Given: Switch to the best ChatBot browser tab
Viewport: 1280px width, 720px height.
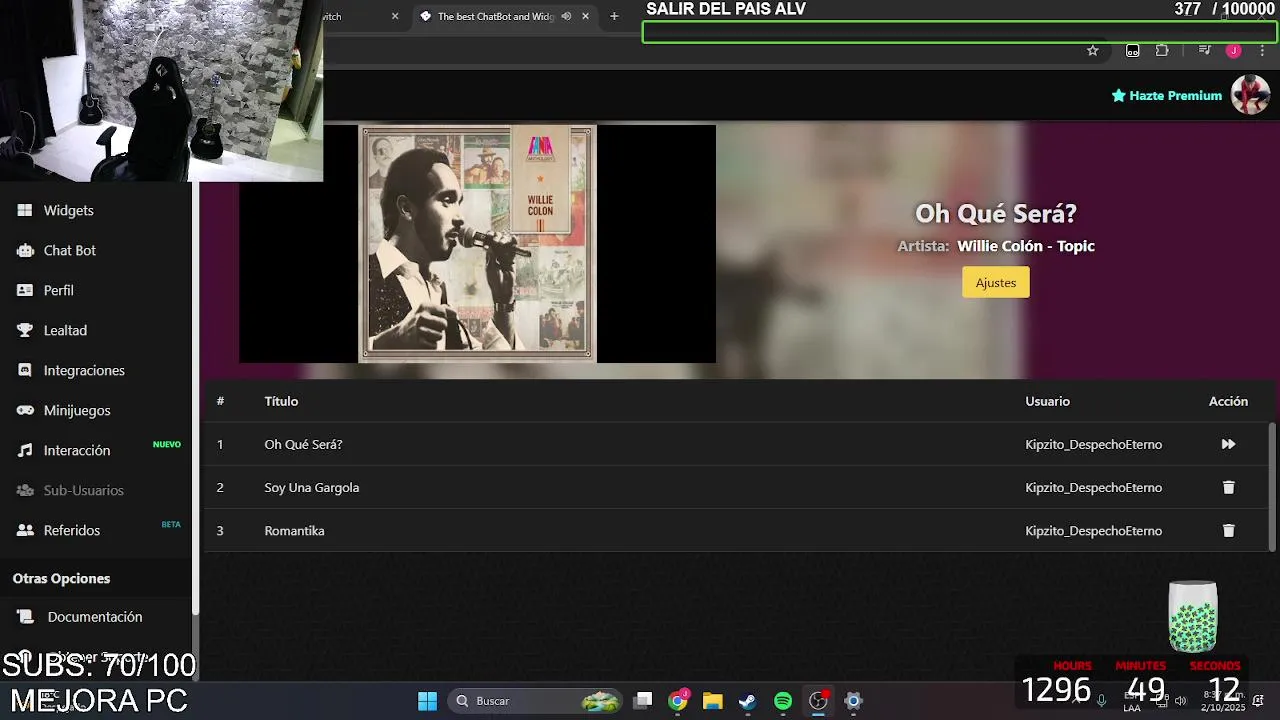Looking at the screenshot, I should click(x=495, y=16).
